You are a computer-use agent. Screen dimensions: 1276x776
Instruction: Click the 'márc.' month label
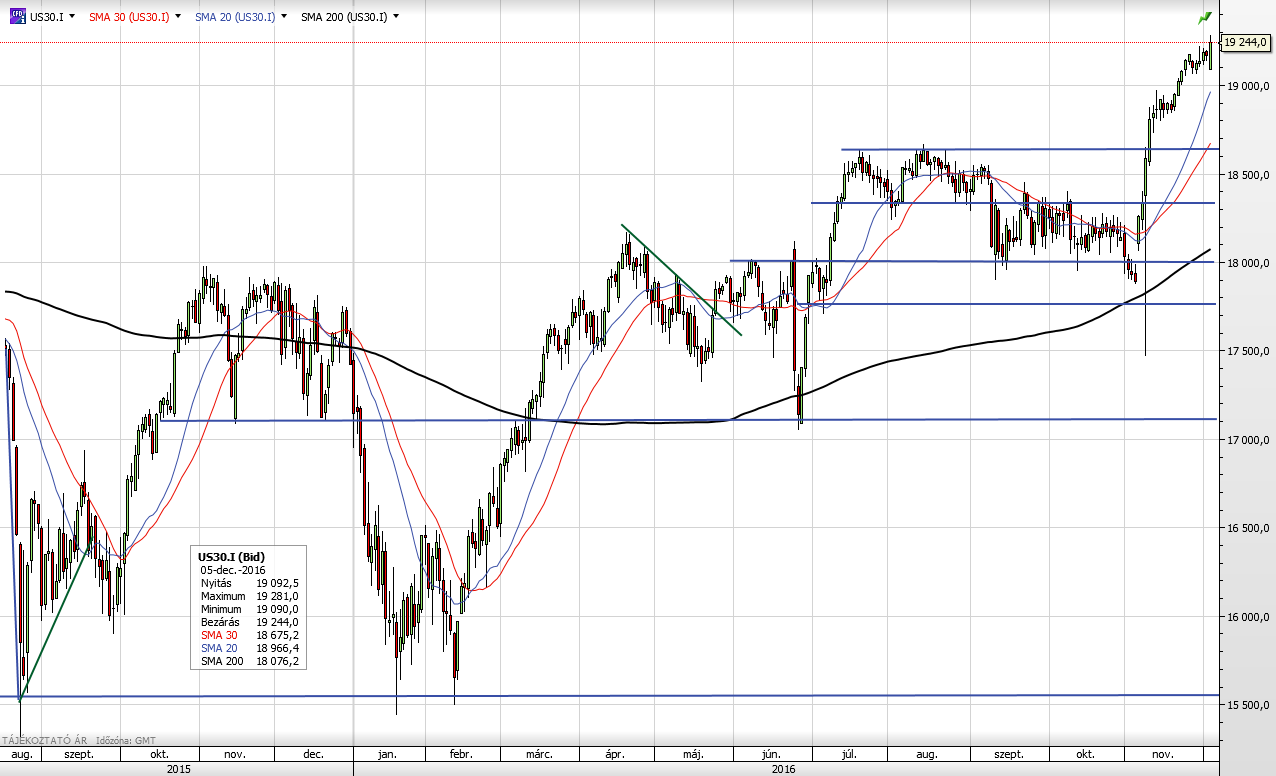[x=539, y=754]
